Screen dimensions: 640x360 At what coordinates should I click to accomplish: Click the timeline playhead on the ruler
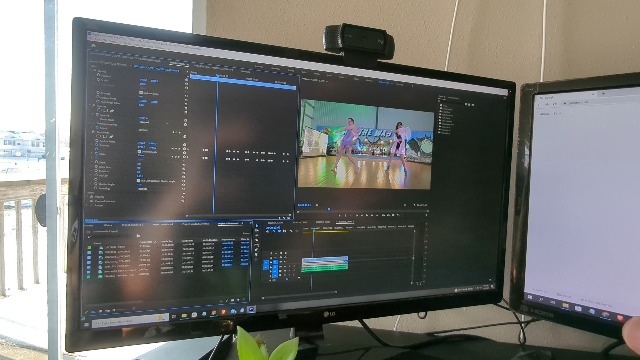click(313, 231)
